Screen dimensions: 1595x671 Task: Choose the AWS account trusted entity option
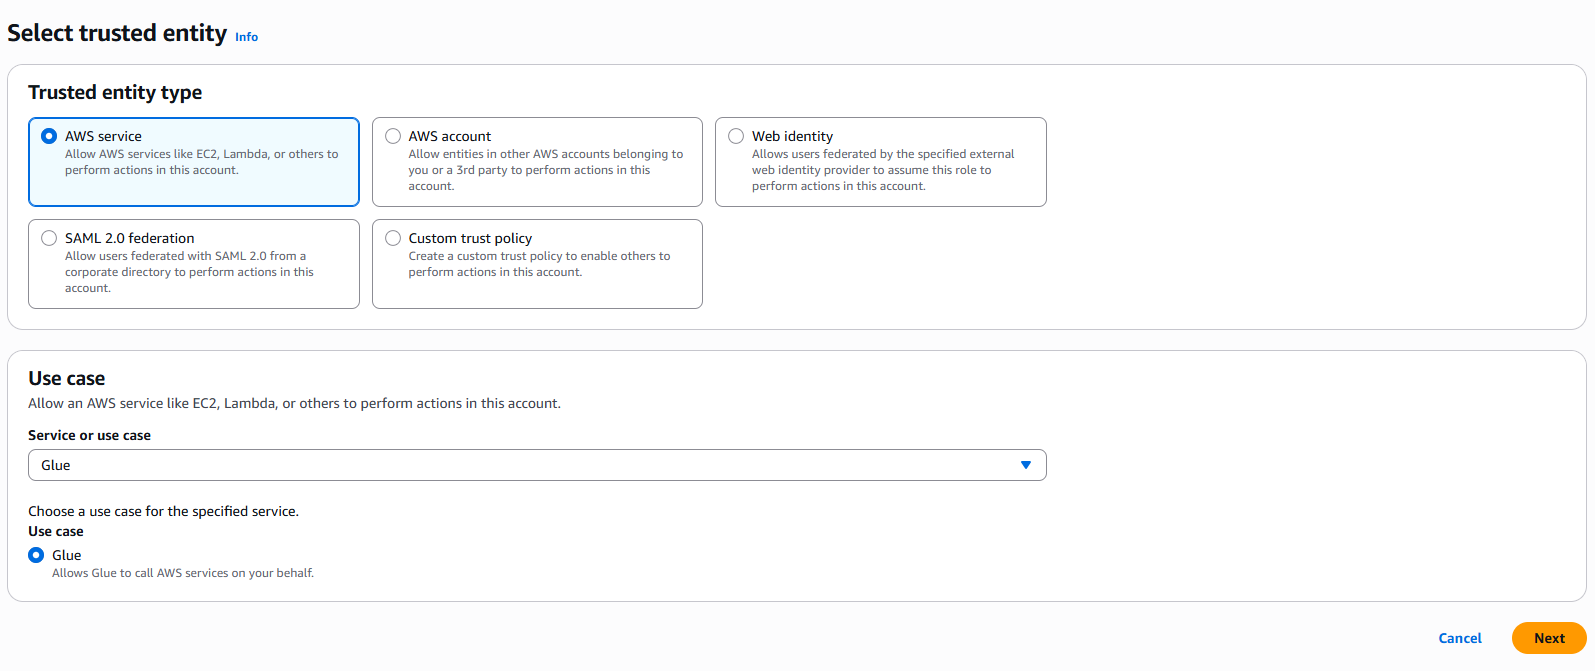tap(393, 136)
